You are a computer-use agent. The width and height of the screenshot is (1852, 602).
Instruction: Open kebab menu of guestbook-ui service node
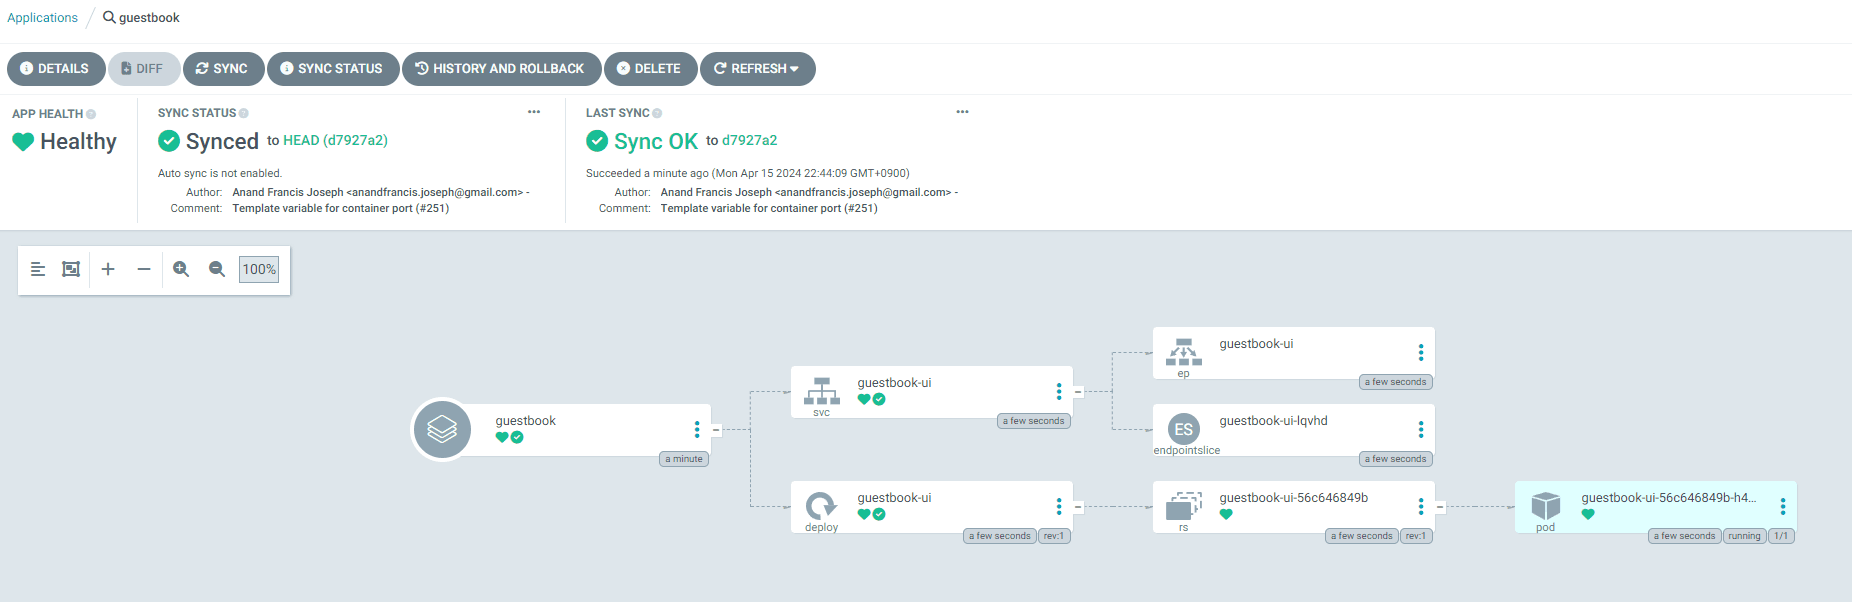pos(1059,391)
